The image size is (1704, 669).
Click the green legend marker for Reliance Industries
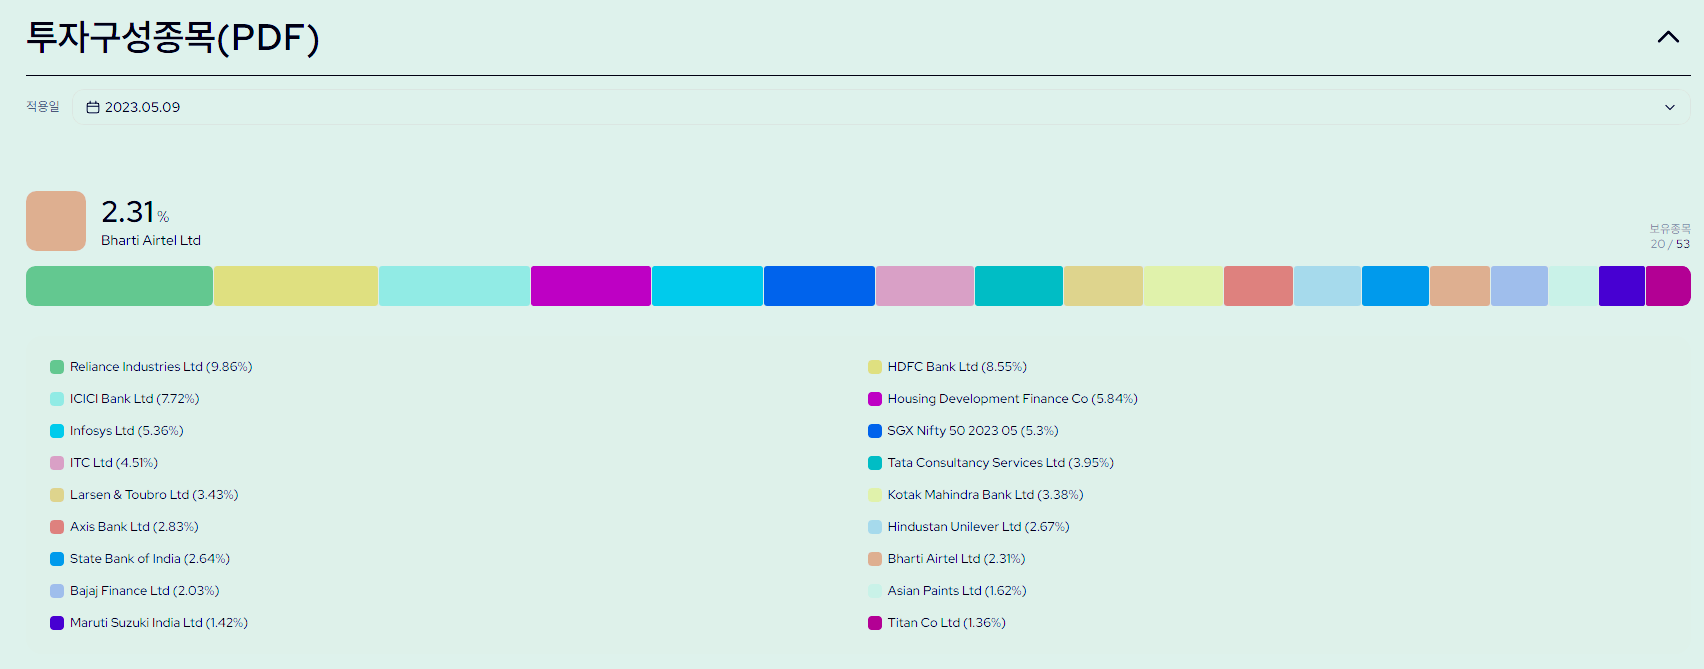(x=57, y=367)
